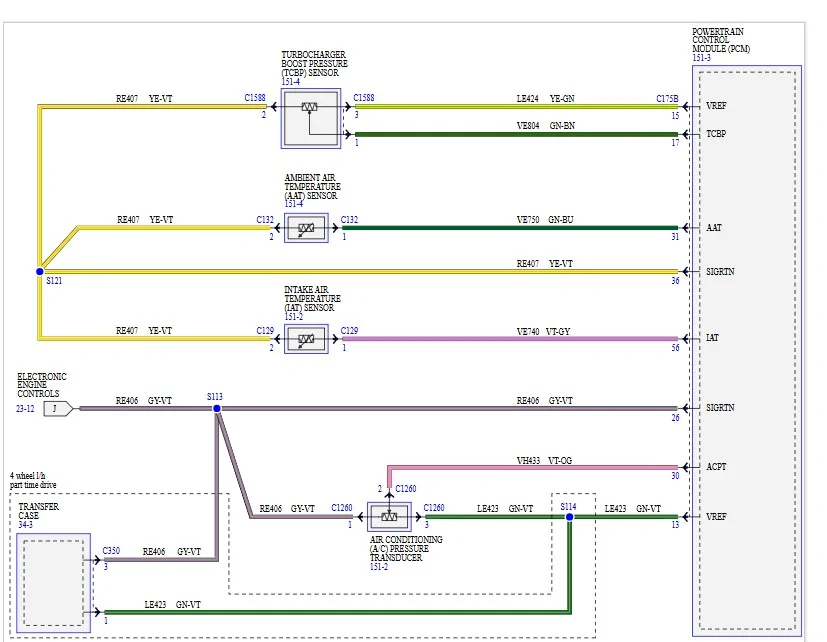
Task: Select the VE740 VT-GY wire label
Action: tap(544, 332)
